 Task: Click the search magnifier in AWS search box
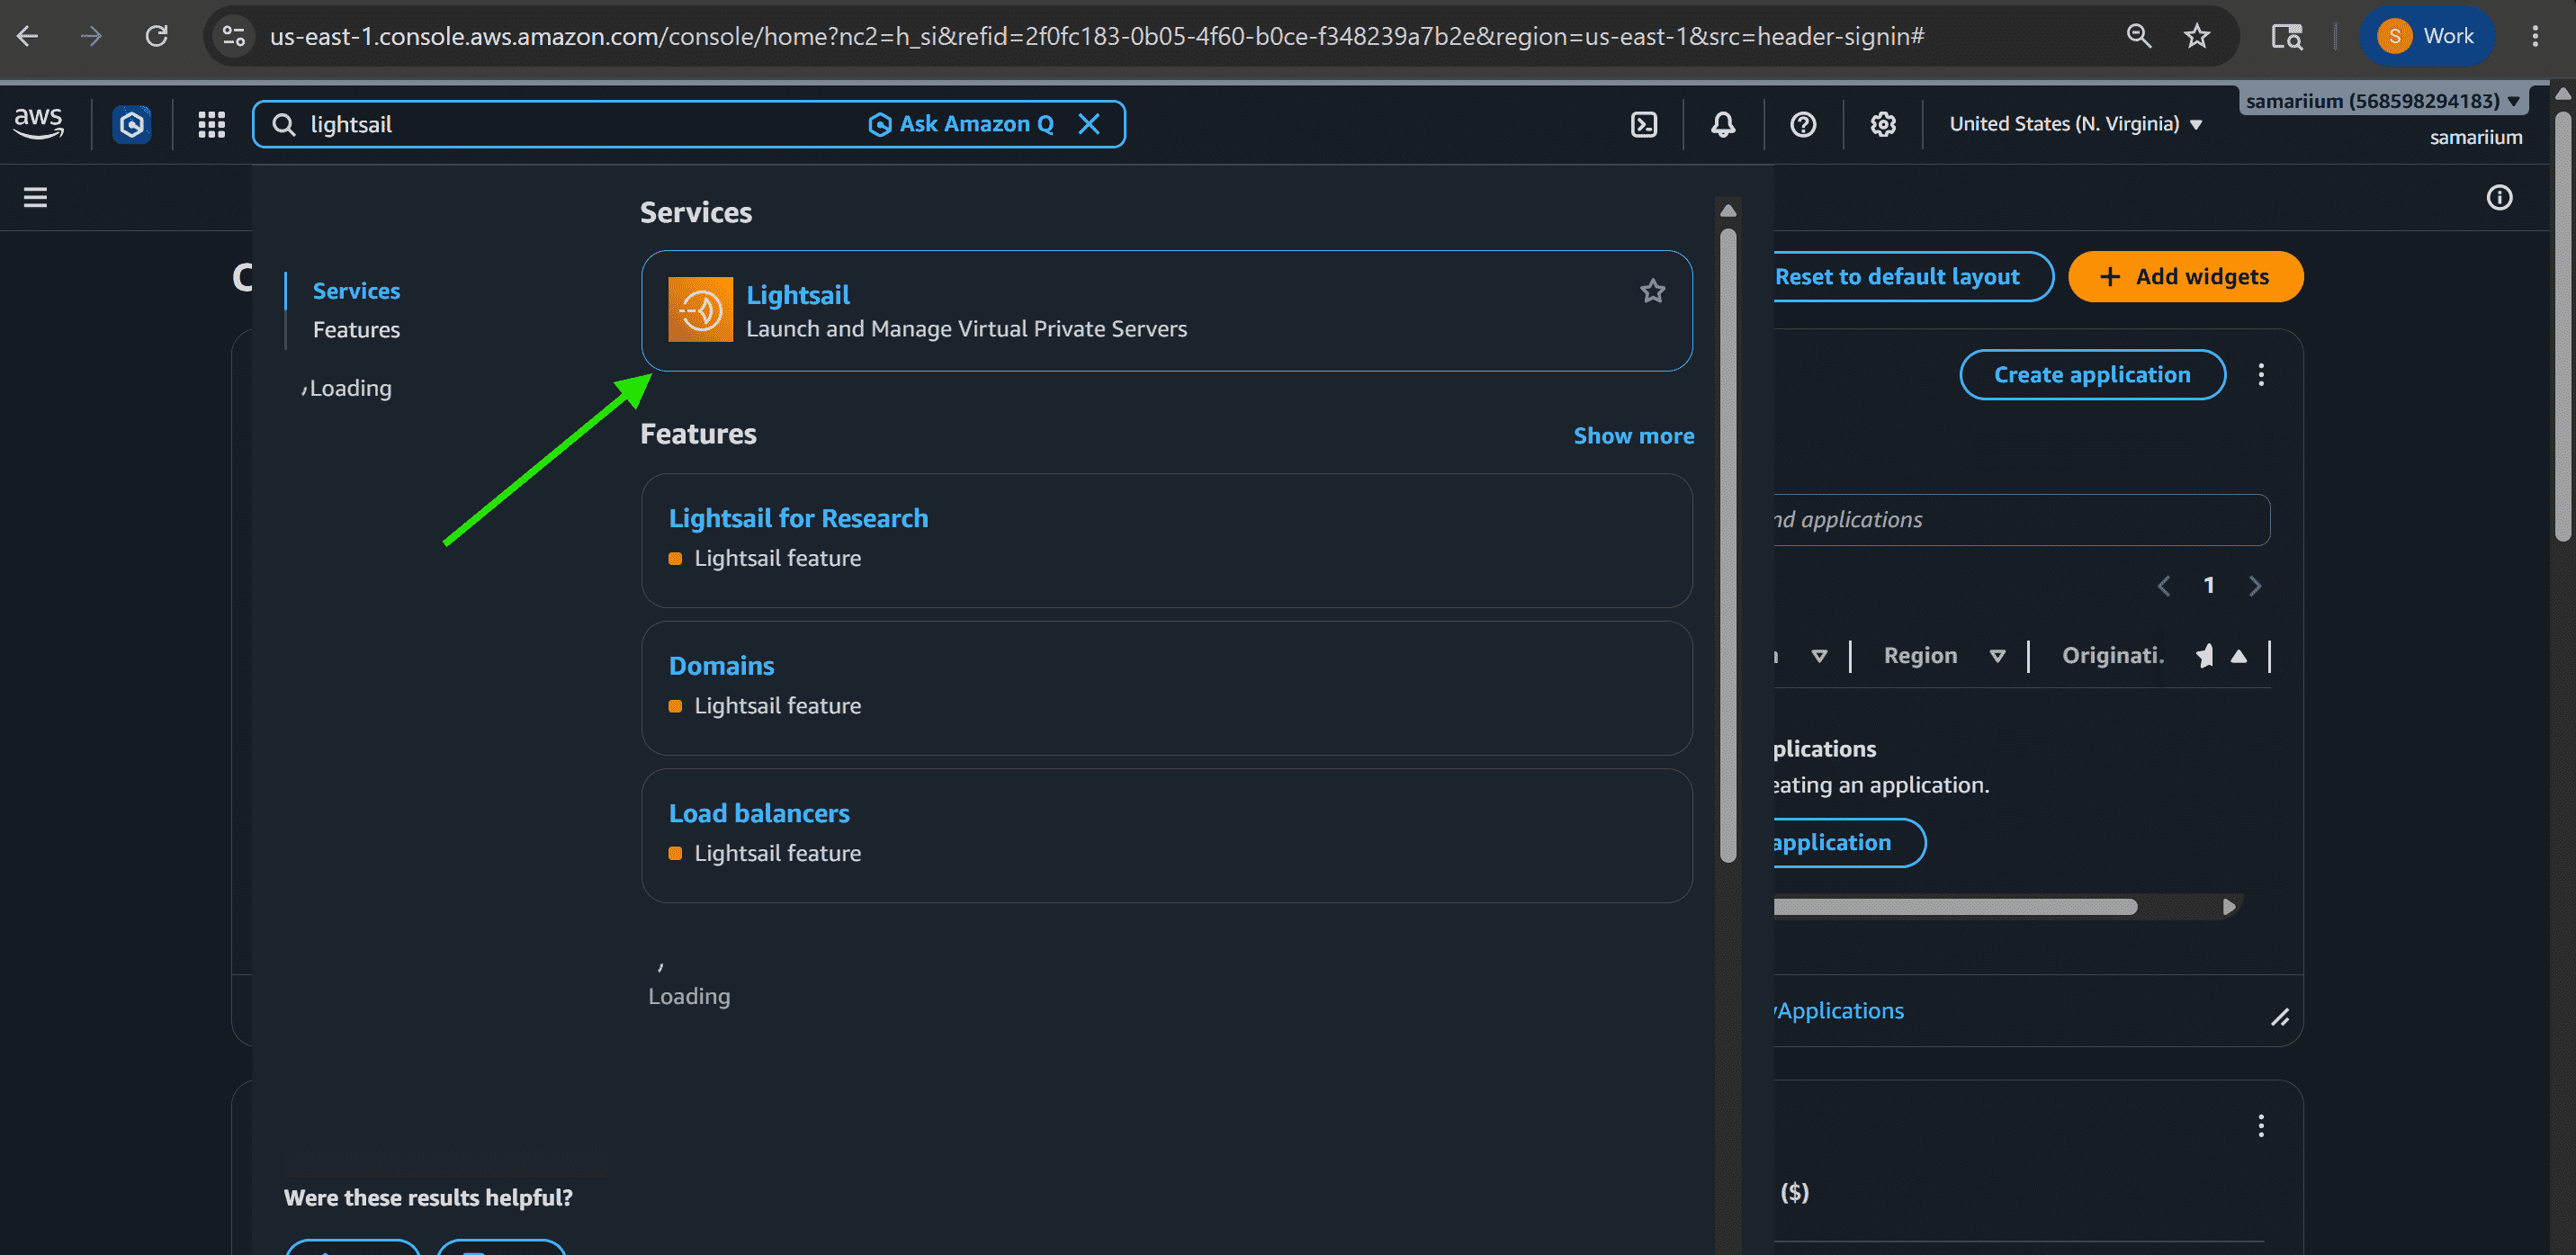tap(284, 124)
